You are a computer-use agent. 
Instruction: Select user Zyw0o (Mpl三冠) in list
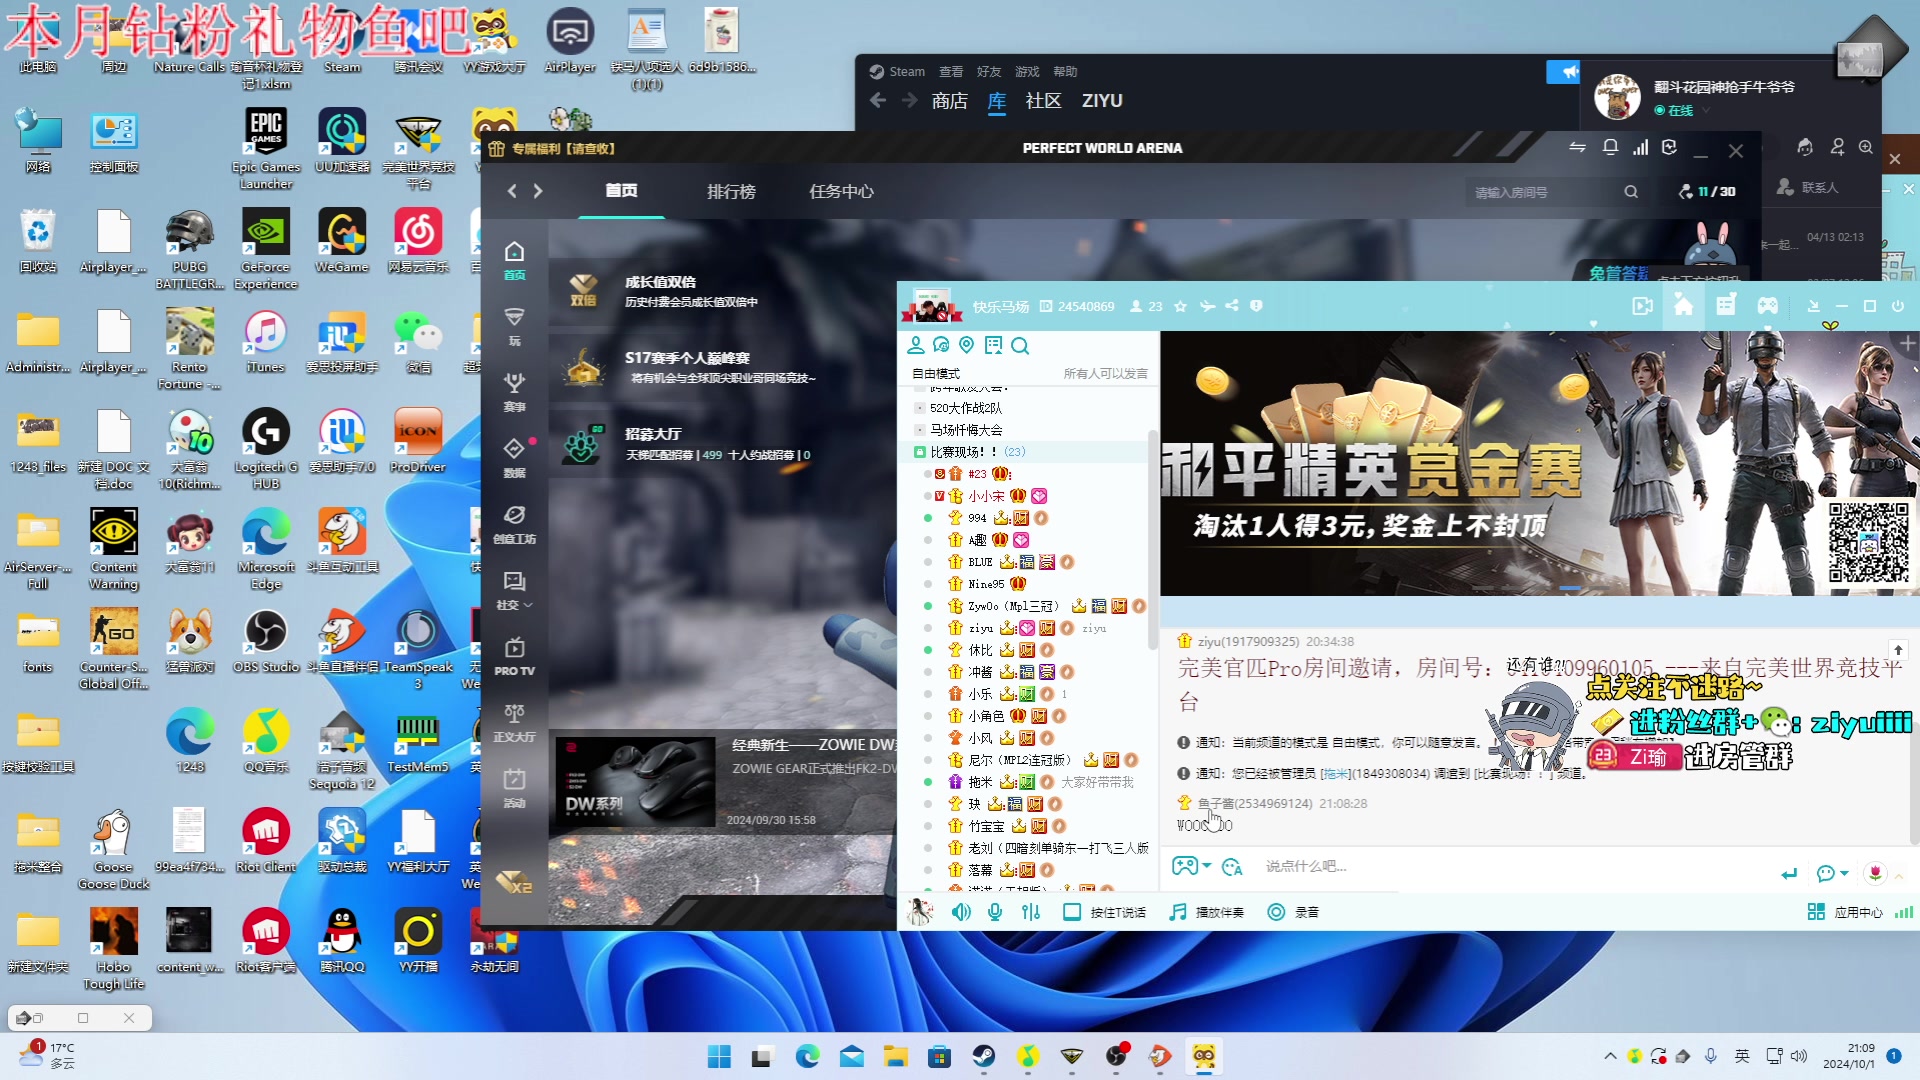point(1013,606)
